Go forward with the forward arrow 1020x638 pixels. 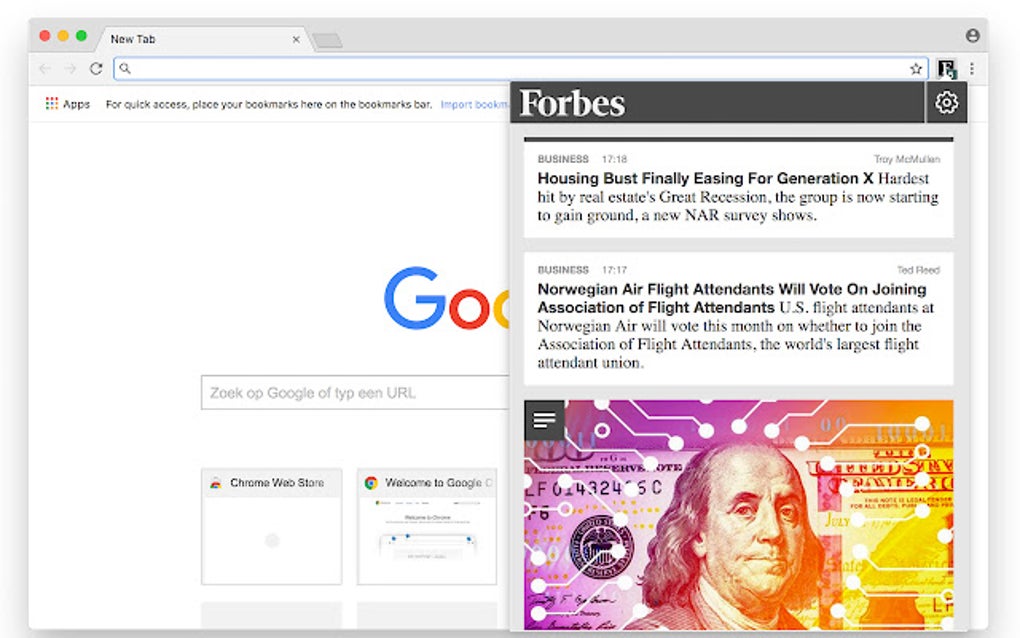click(70, 68)
